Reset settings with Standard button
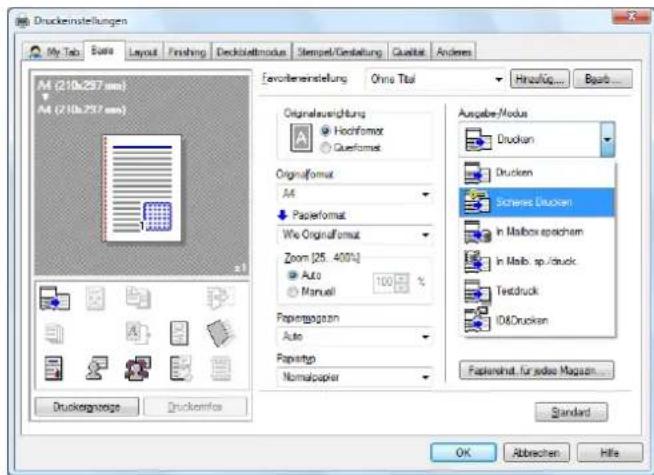654x475 pixels. [571, 412]
